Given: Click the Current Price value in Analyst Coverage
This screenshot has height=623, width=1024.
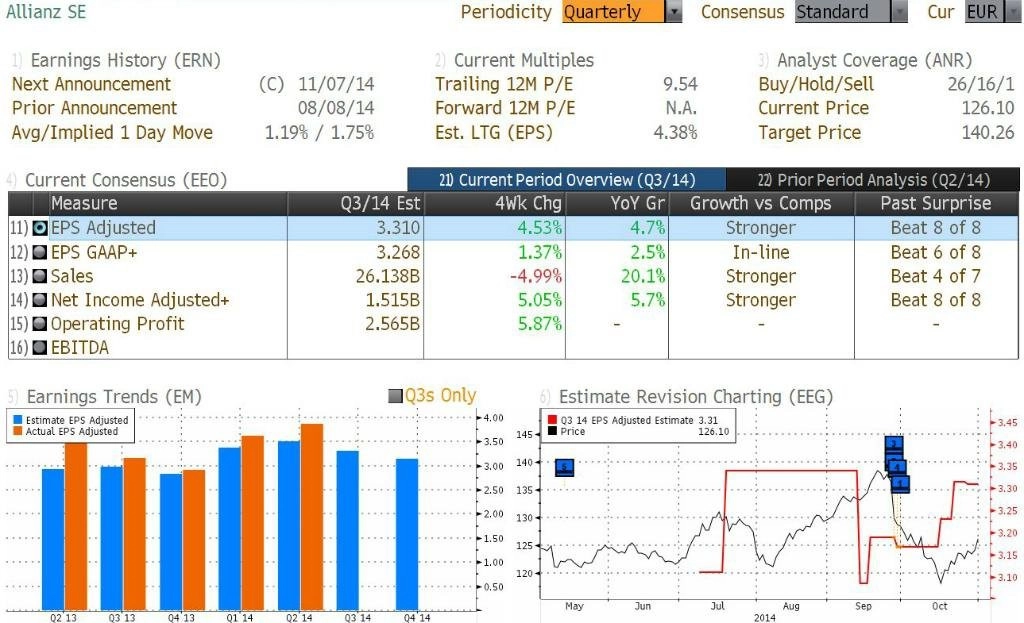Looking at the screenshot, I should pos(987,108).
